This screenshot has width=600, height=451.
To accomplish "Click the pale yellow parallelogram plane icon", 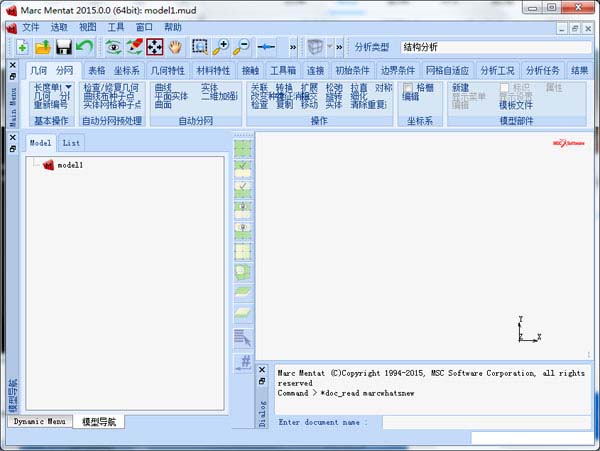I will point(243,313).
